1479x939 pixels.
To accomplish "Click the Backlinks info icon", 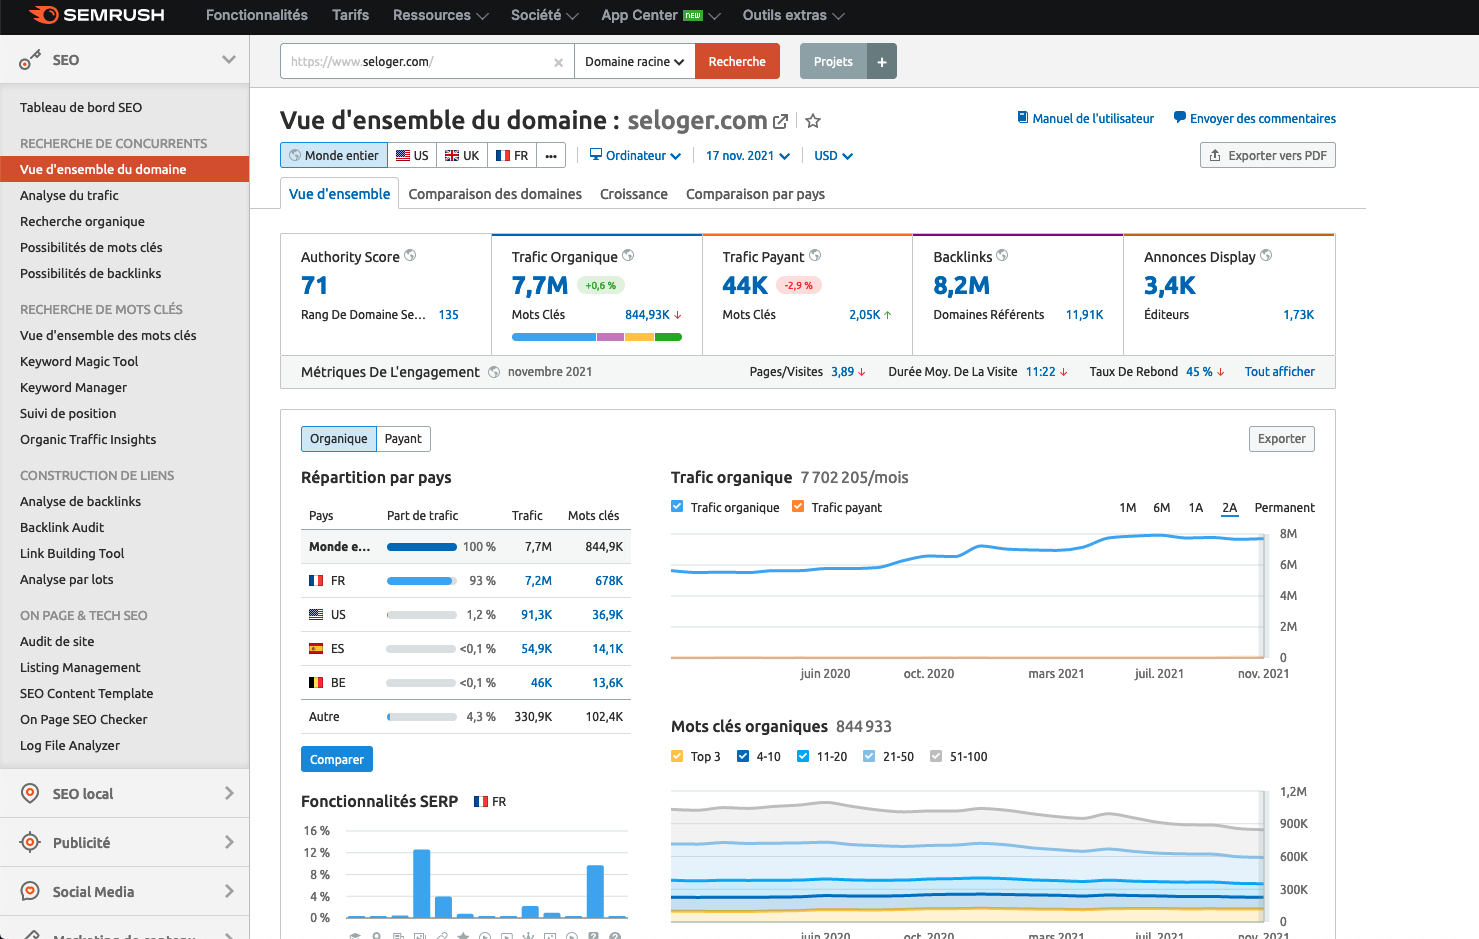I will (x=1002, y=256).
